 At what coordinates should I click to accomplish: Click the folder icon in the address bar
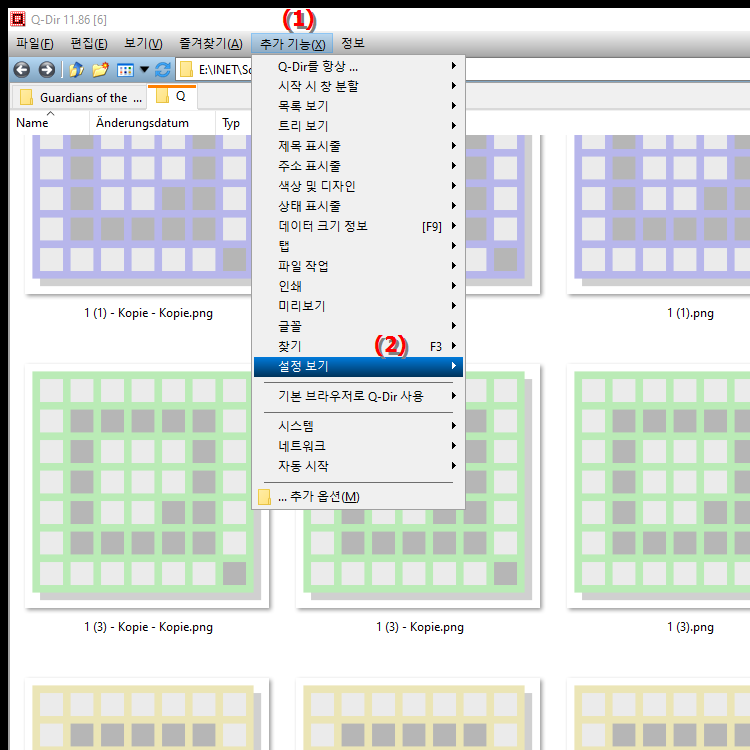[187, 70]
